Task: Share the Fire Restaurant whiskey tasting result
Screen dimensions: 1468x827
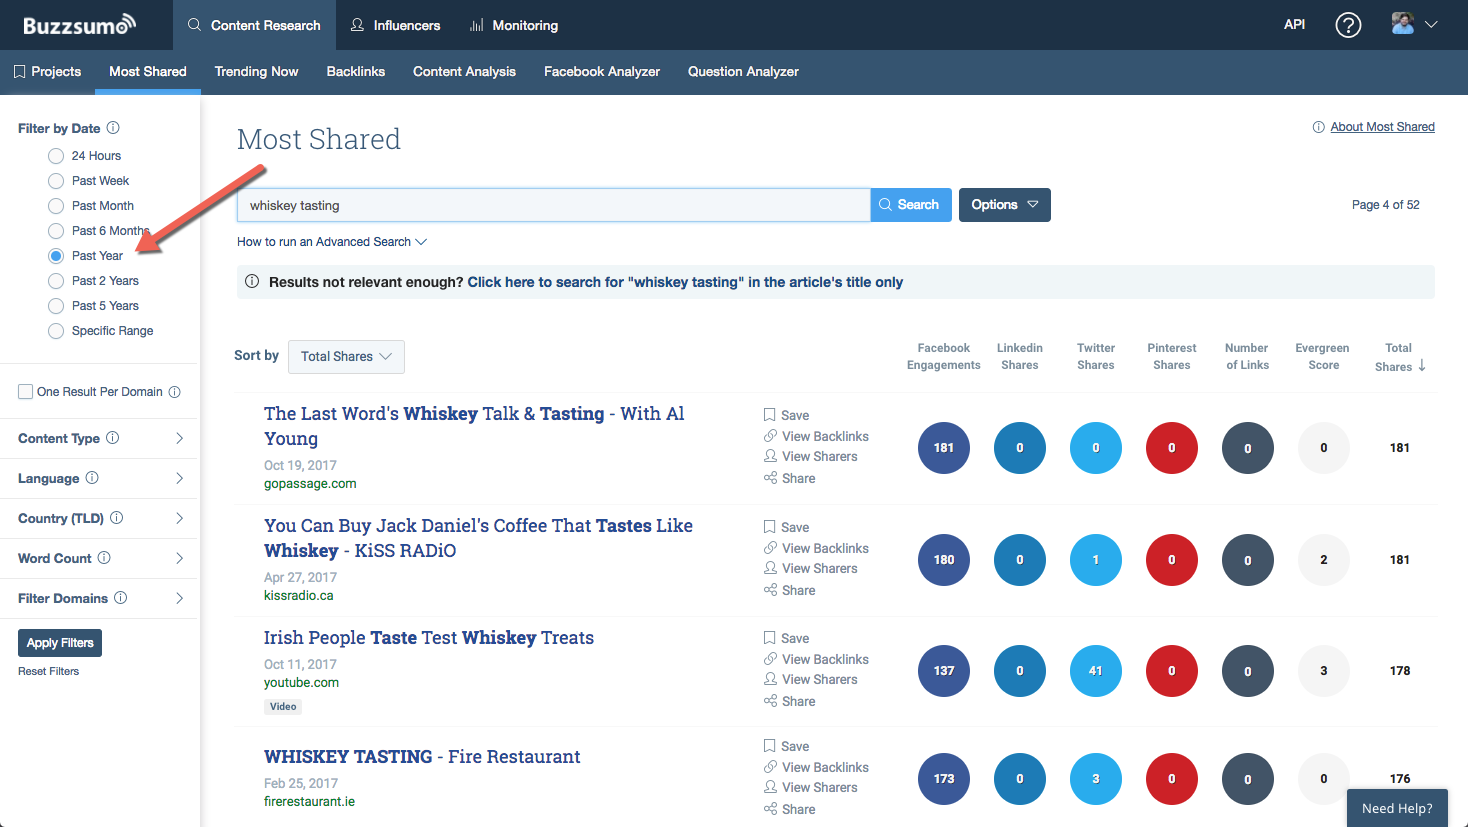Action: click(x=789, y=809)
